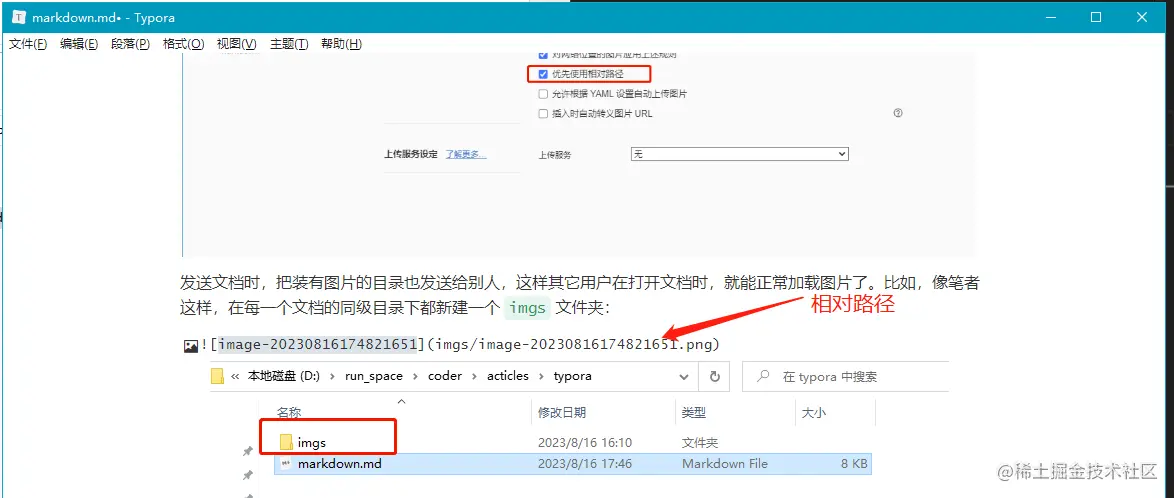
Task: Sort by 大小 column header
Action: point(813,413)
